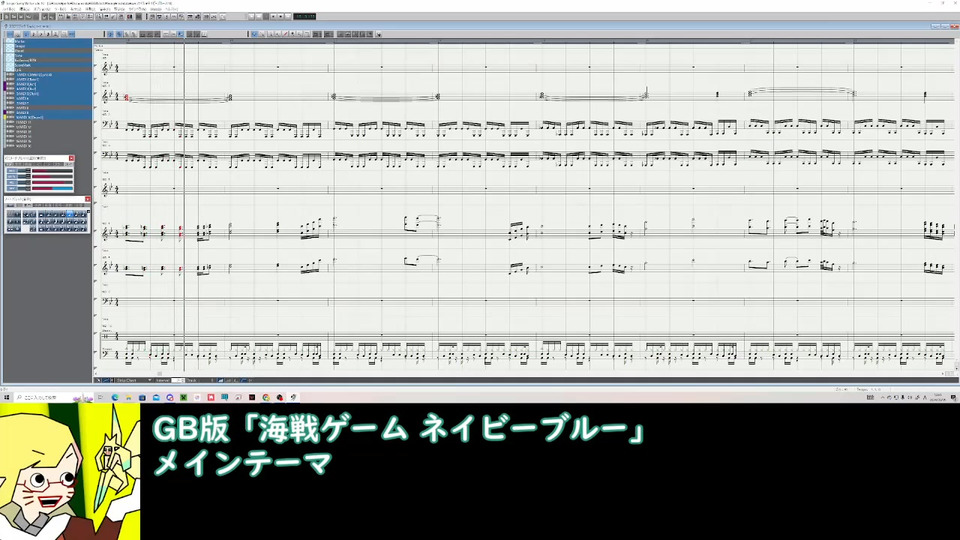Select the red pencil input tool
The image size is (960, 540).
[x=285, y=34]
